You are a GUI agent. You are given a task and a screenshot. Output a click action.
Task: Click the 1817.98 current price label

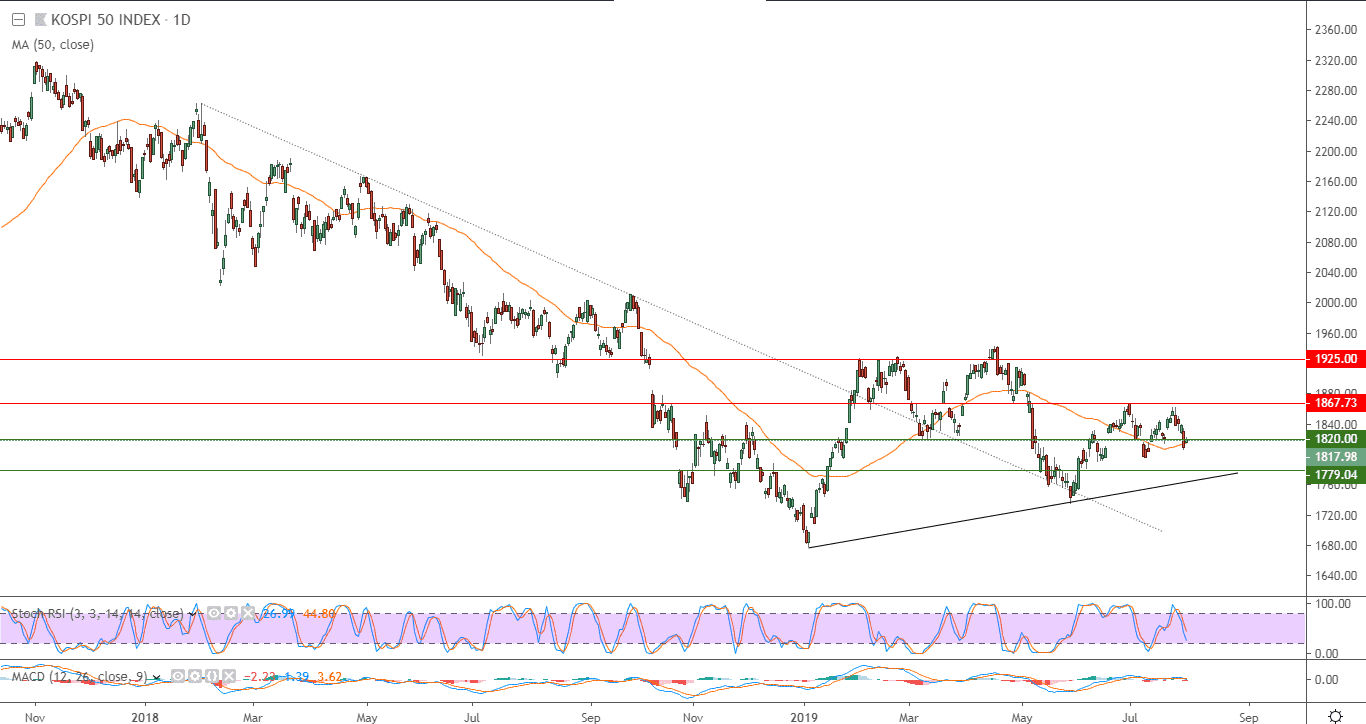[1335, 456]
